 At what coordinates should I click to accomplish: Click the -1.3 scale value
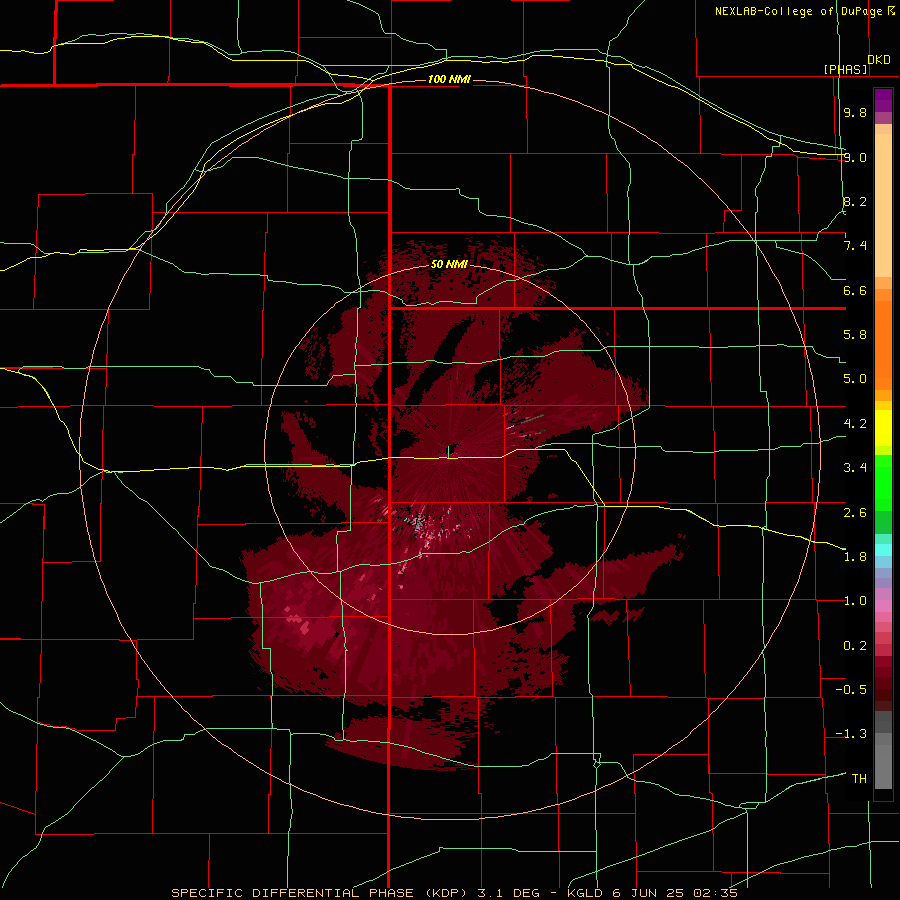pos(851,734)
